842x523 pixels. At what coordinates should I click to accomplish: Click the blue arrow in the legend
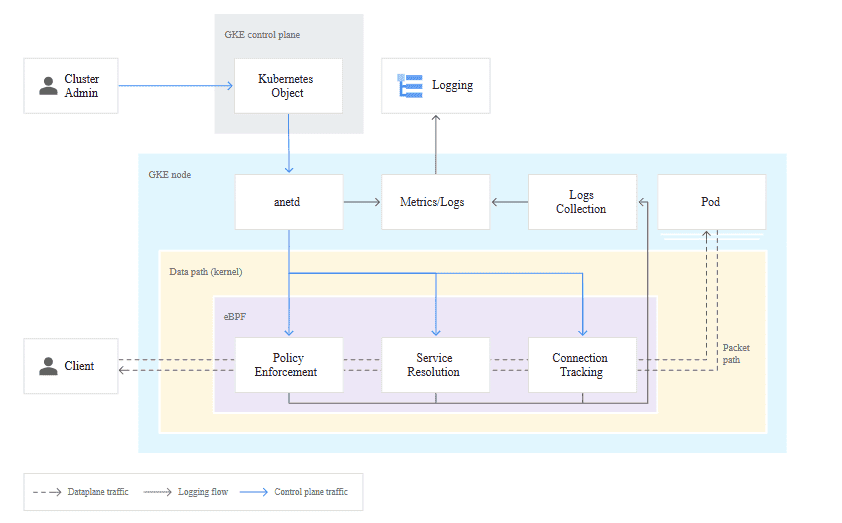pyautogui.click(x=253, y=492)
